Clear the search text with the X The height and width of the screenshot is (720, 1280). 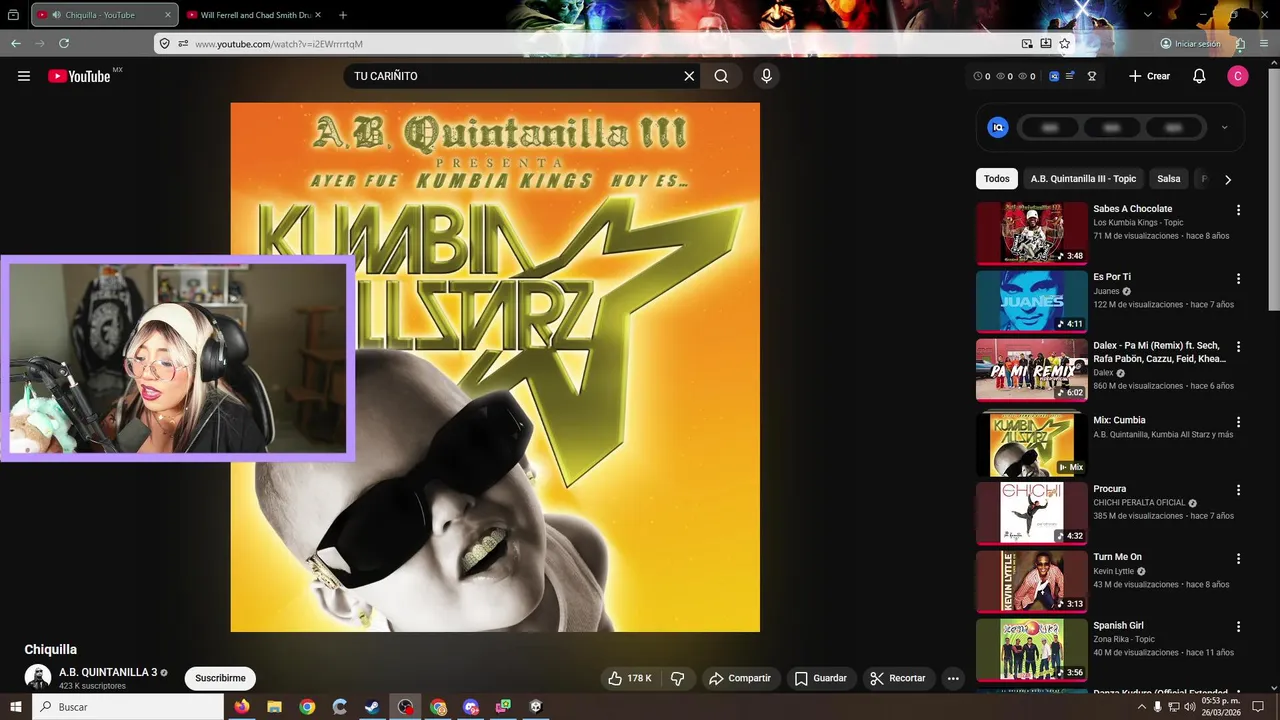(689, 76)
